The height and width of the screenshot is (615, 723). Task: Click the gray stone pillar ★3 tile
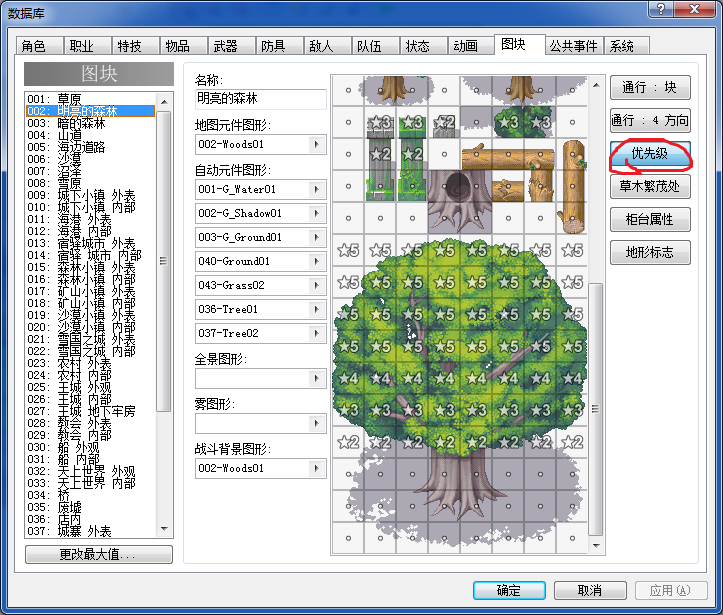(x=380, y=122)
